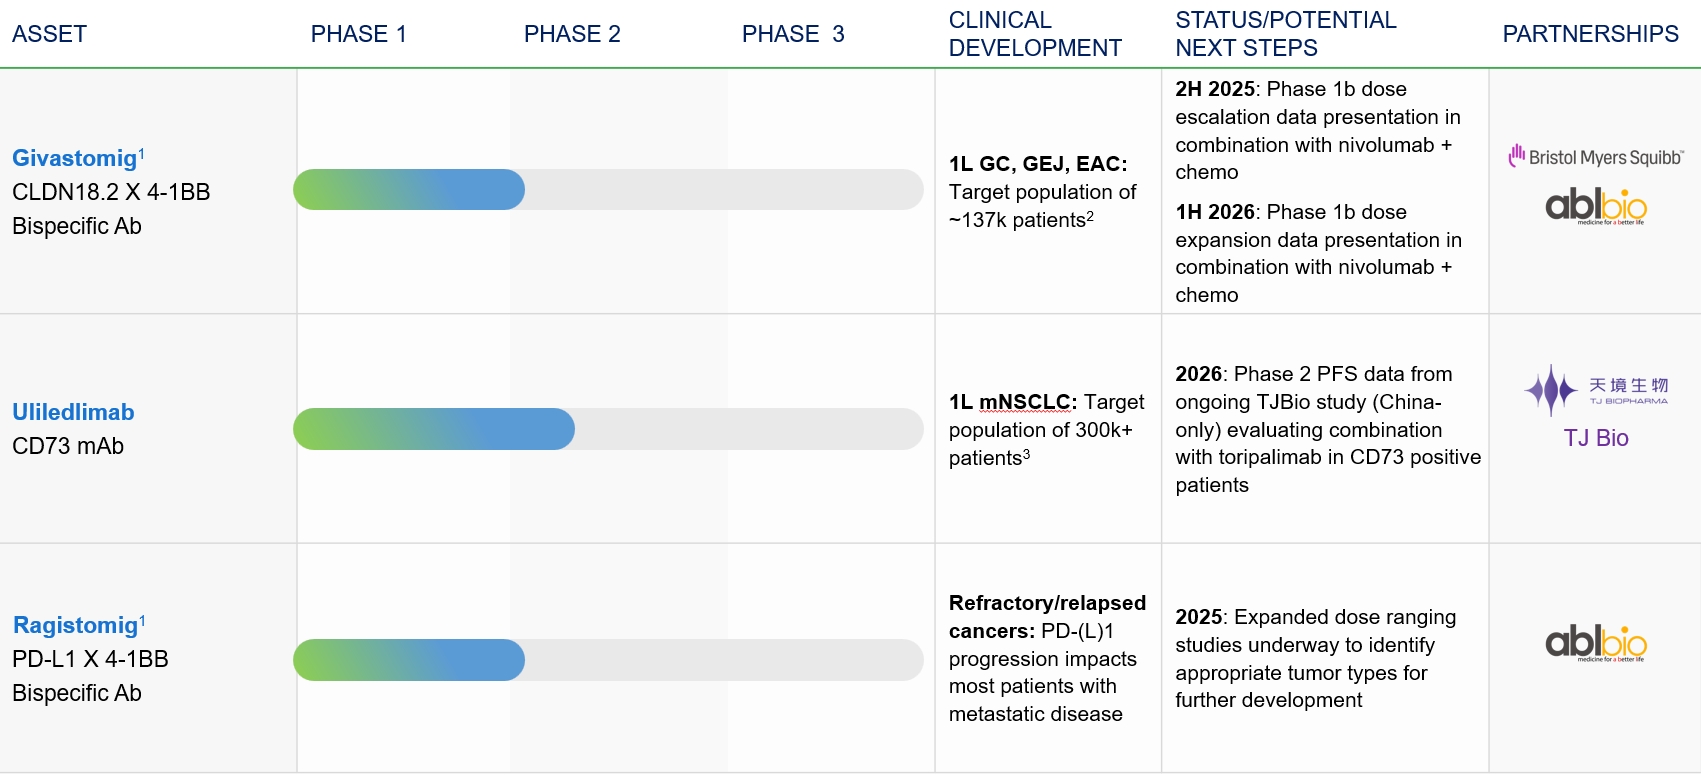The image size is (1701, 775).
Task: Select the STATUS/POTENTIAL NEXT STEPS header
Action: click(x=1285, y=34)
